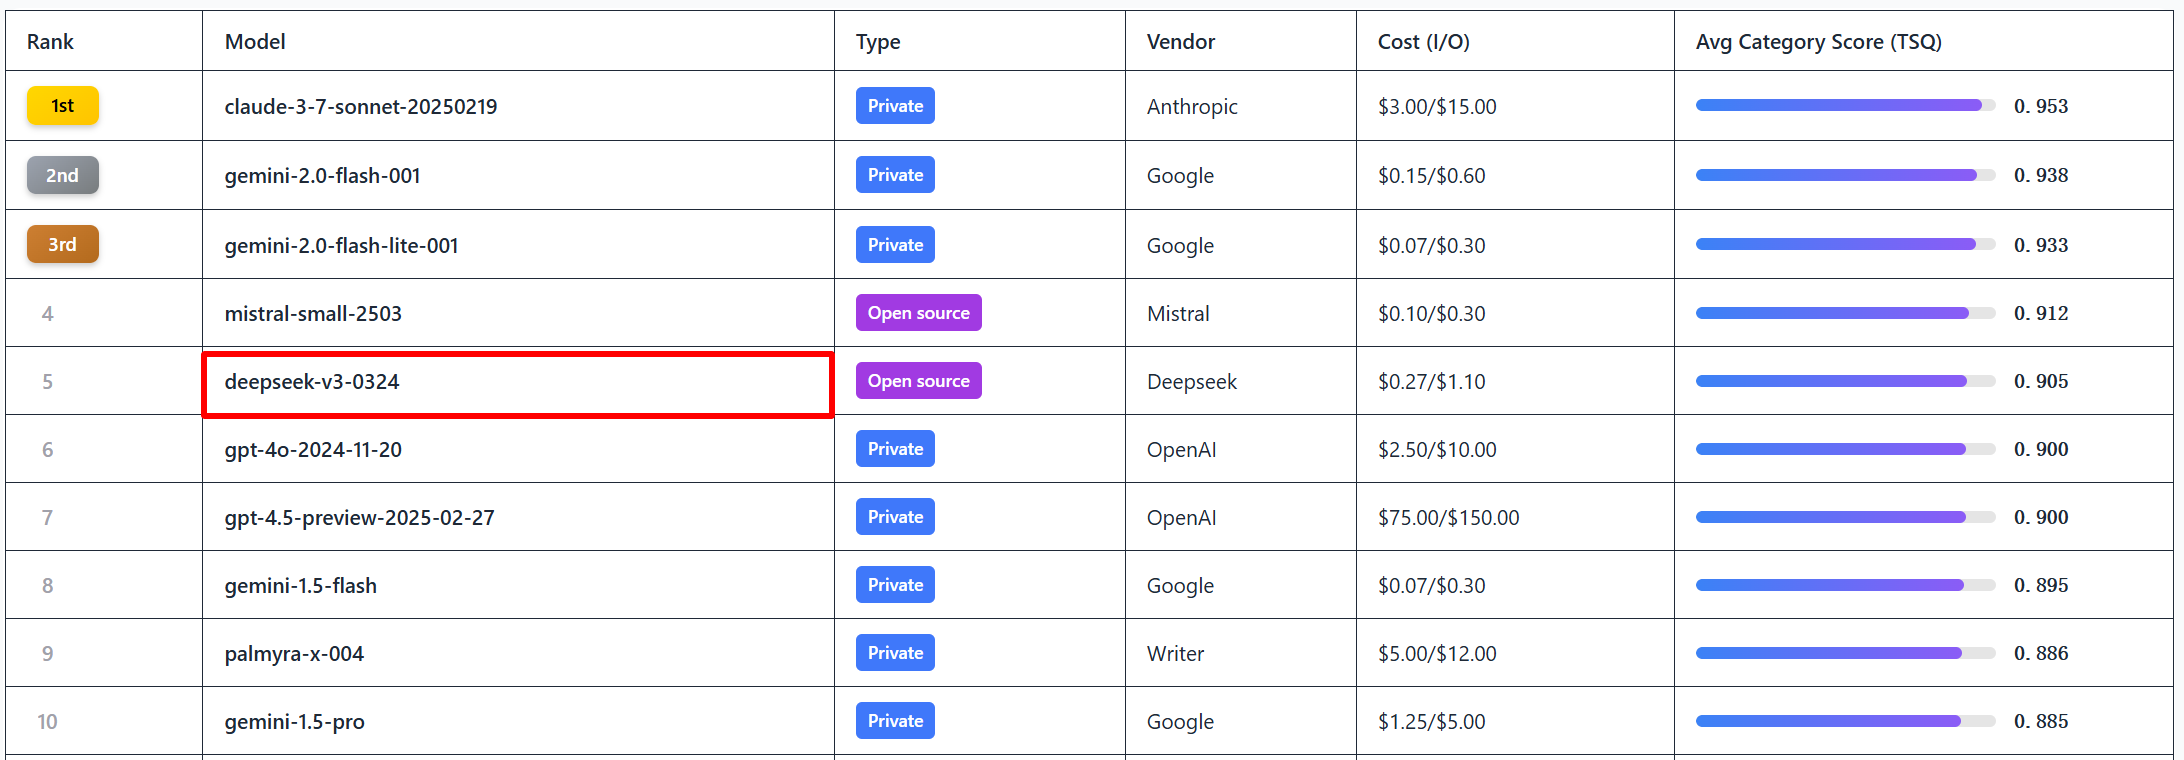Click Open source tag for mistral-small-2503
This screenshot has width=2184, height=760.
click(x=918, y=313)
